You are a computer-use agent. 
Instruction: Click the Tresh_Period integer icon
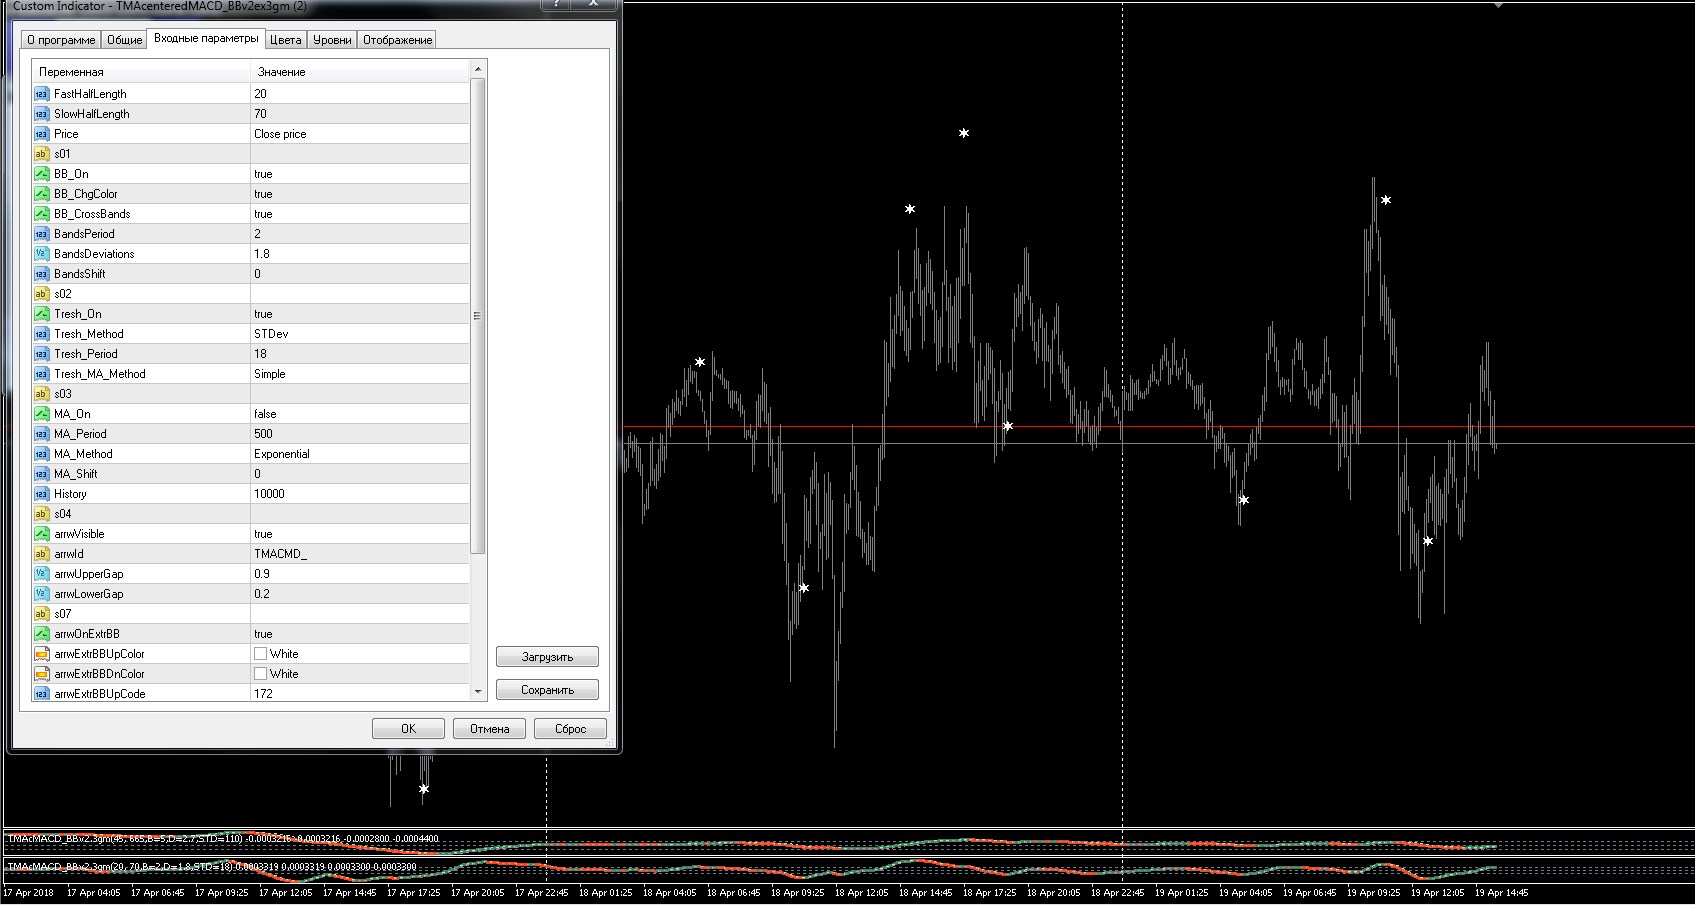click(x=42, y=354)
